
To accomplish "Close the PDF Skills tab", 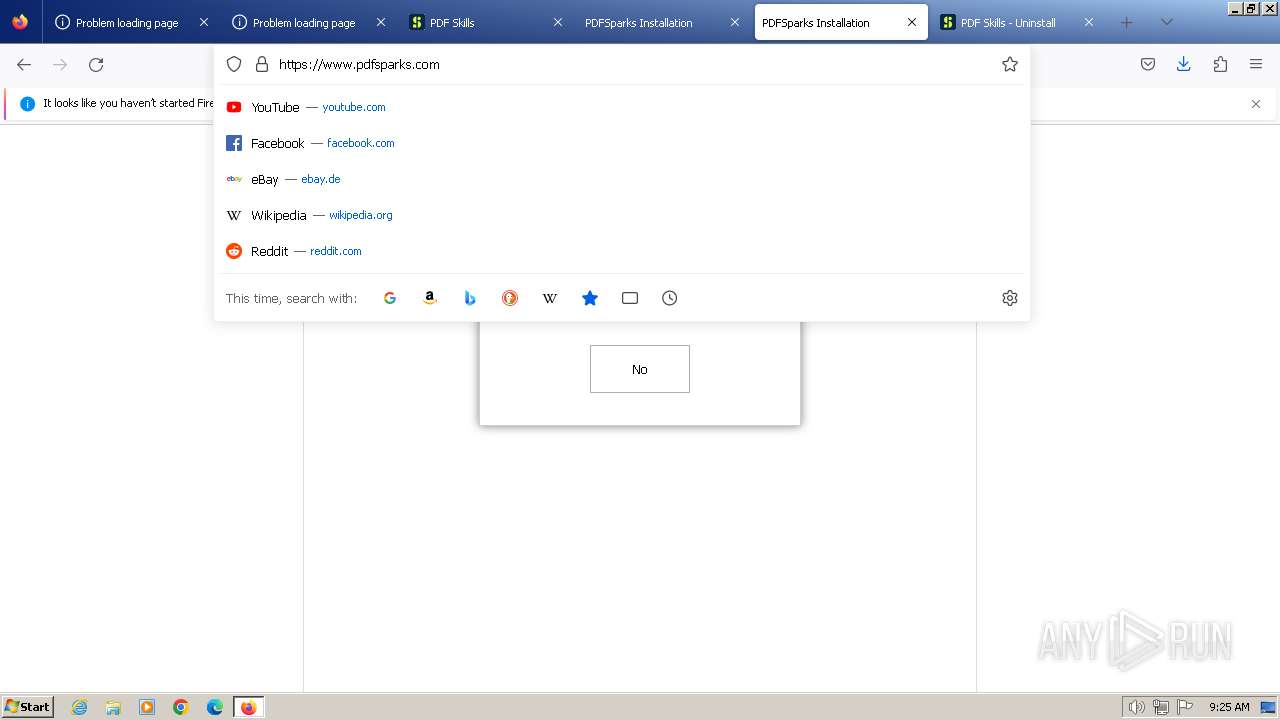I will [x=558, y=22].
